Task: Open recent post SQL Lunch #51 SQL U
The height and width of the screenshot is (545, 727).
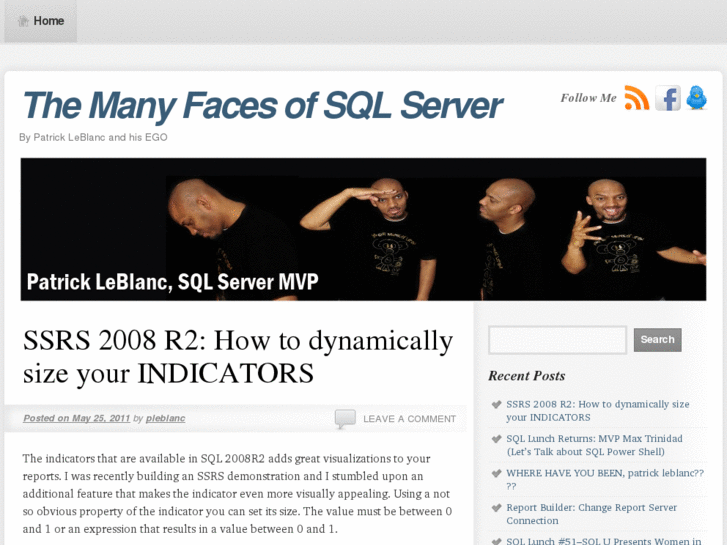Action: pyautogui.click(x=604, y=540)
